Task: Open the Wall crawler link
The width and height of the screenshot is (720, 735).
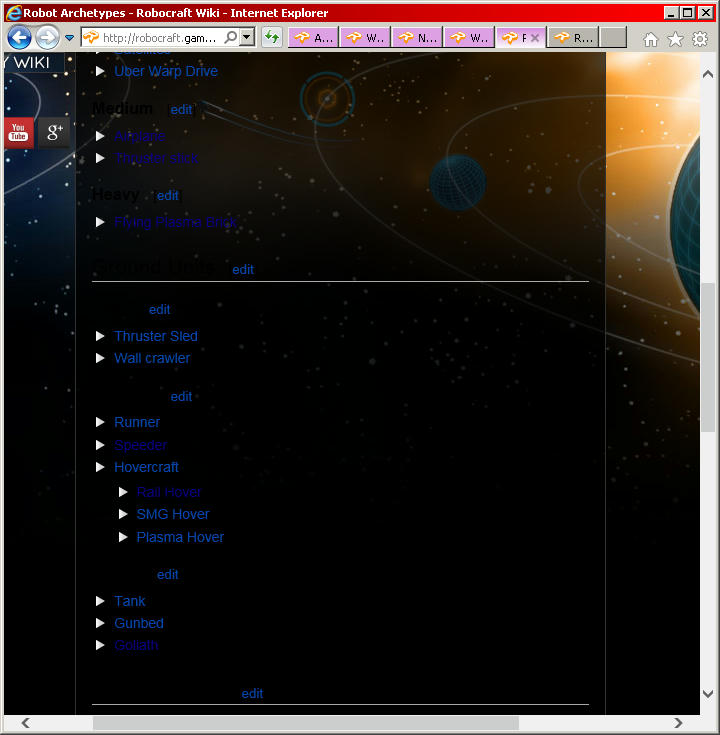Action: coord(152,358)
